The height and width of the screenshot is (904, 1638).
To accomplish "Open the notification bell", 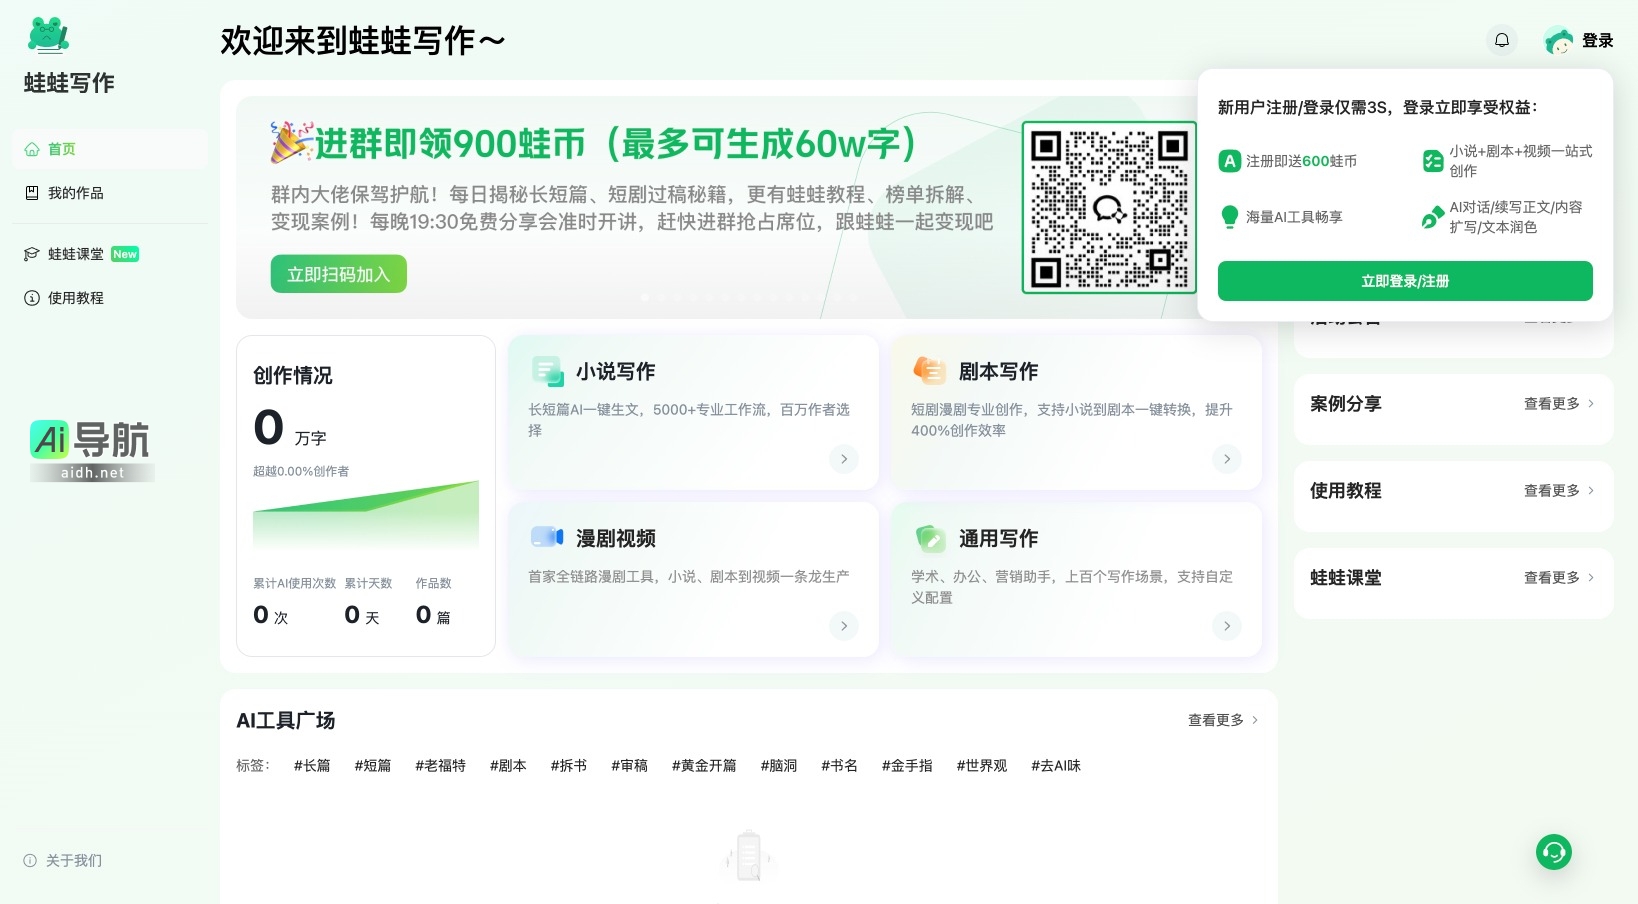I will (x=1502, y=39).
